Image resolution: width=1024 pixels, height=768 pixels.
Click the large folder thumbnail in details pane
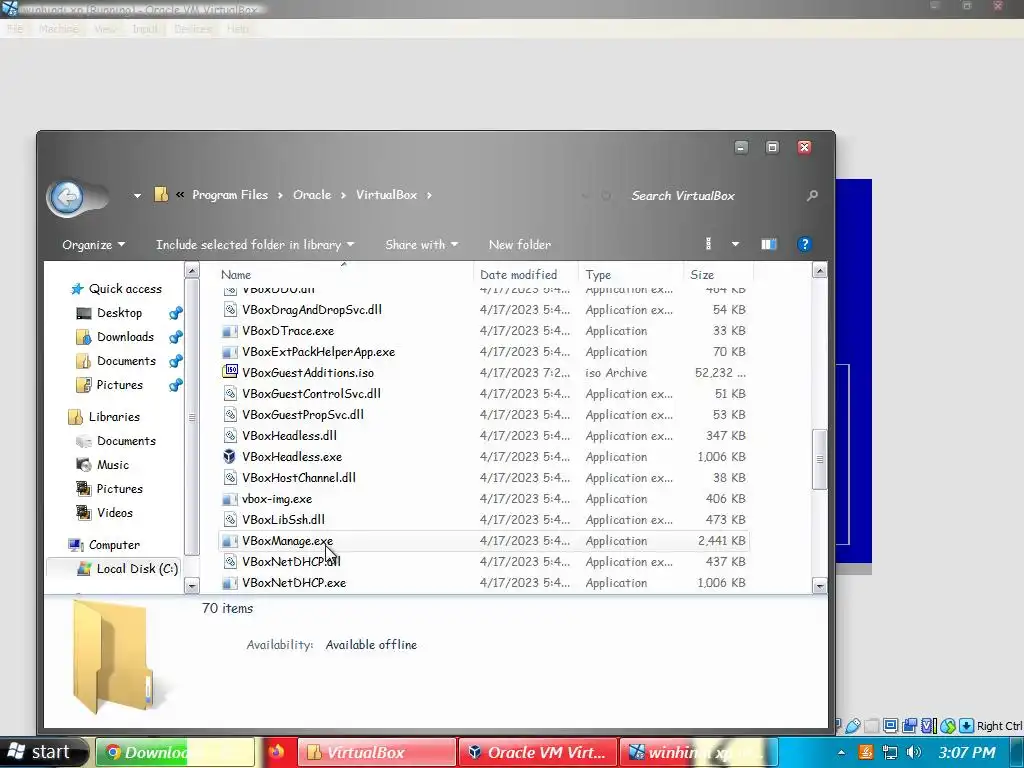[x=114, y=656]
